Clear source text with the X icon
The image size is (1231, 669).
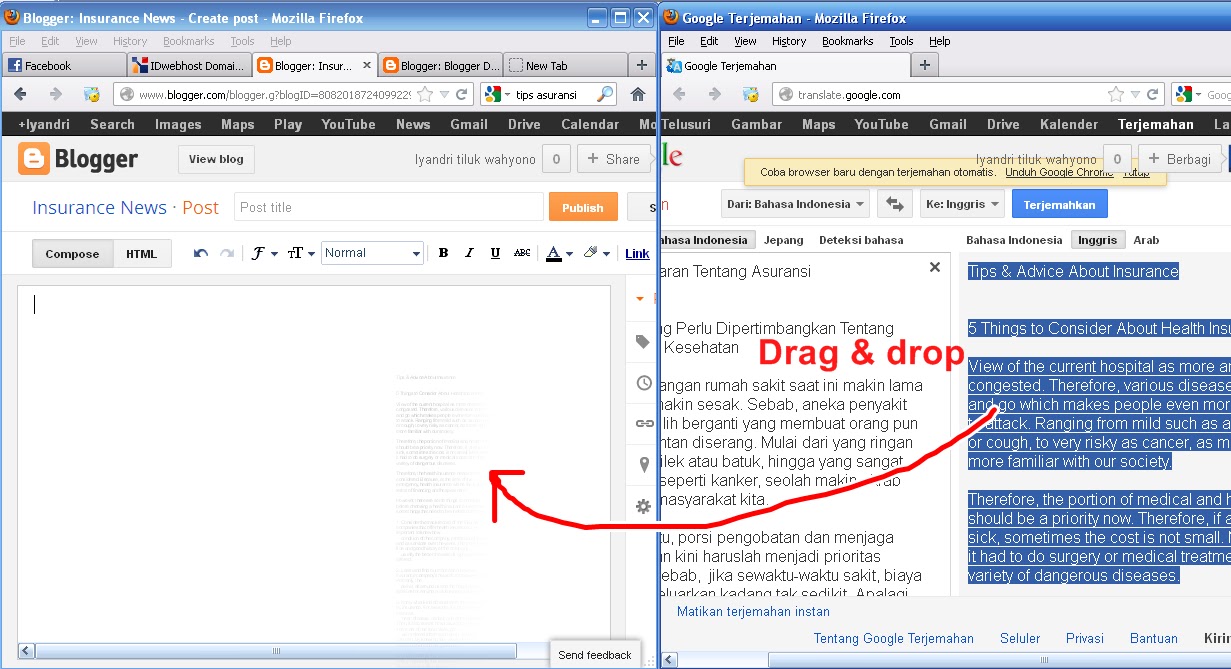[x=935, y=267]
